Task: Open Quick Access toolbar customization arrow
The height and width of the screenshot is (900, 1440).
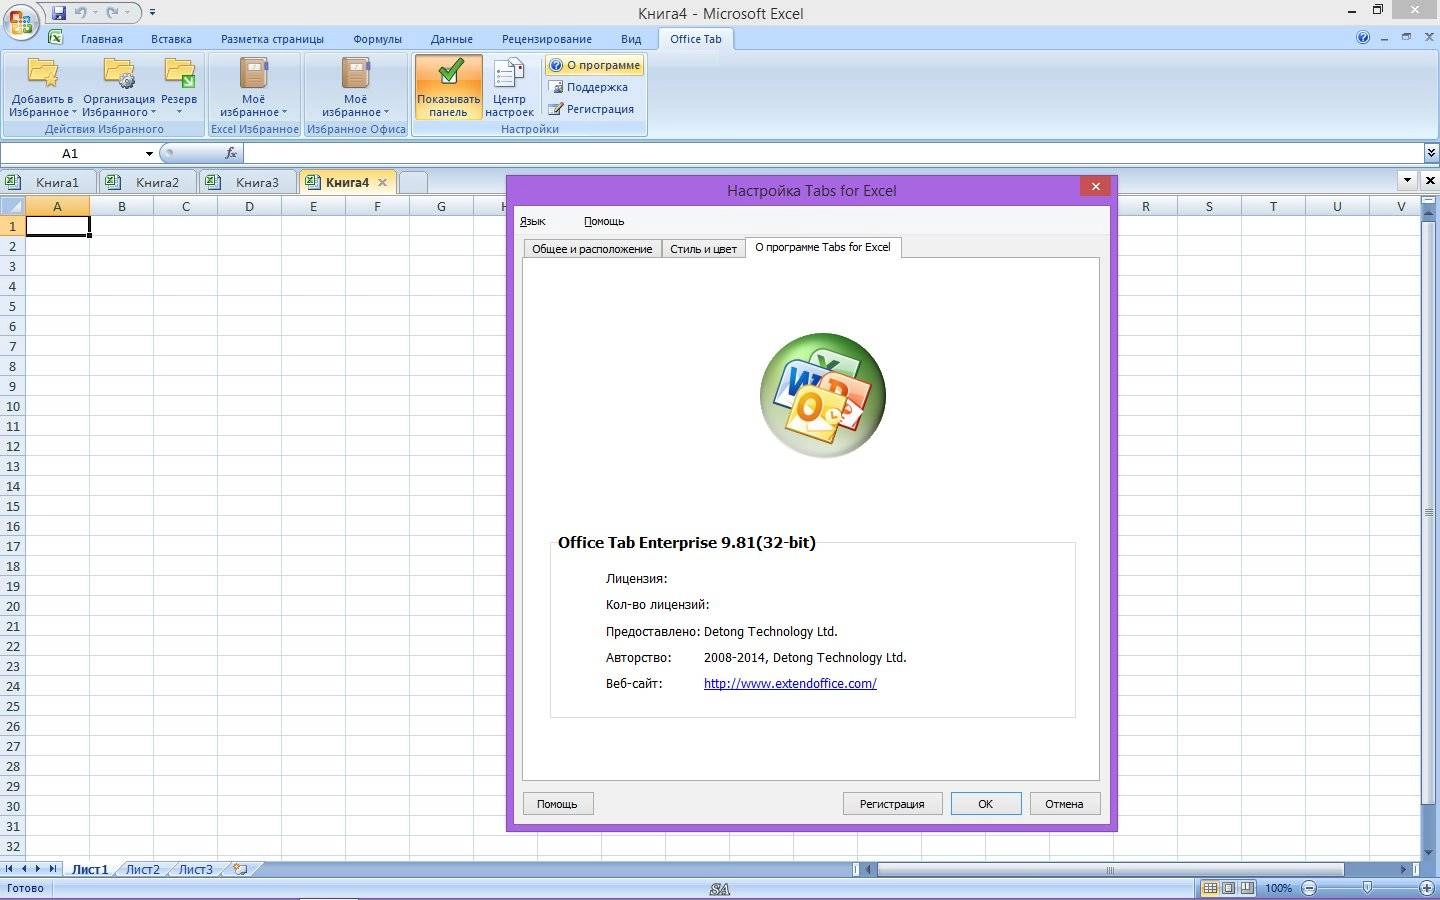Action: point(152,13)
